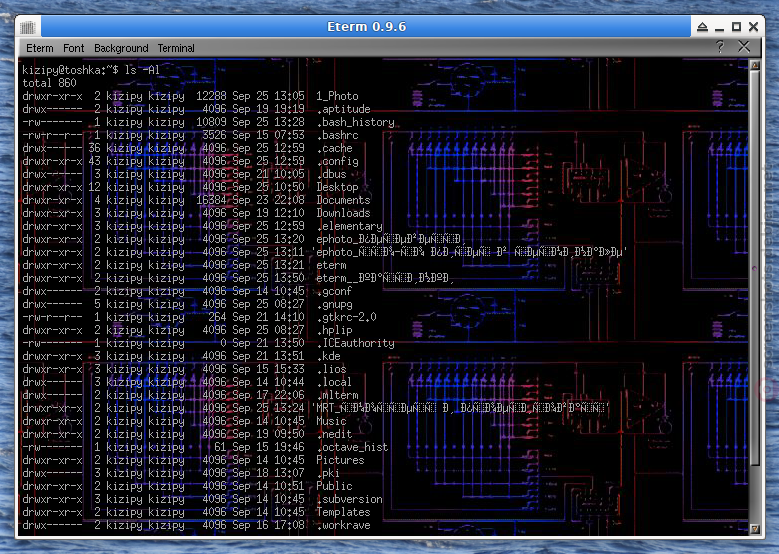
Task: Click the .kde directory name
Action: coord(328,356)
